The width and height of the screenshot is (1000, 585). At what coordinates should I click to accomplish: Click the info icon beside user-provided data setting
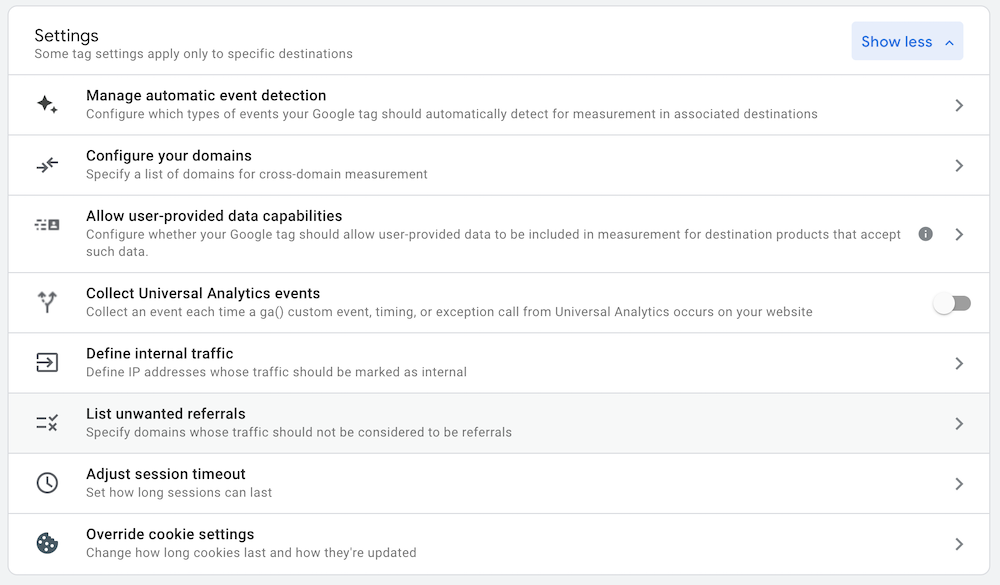pos(925,233)
